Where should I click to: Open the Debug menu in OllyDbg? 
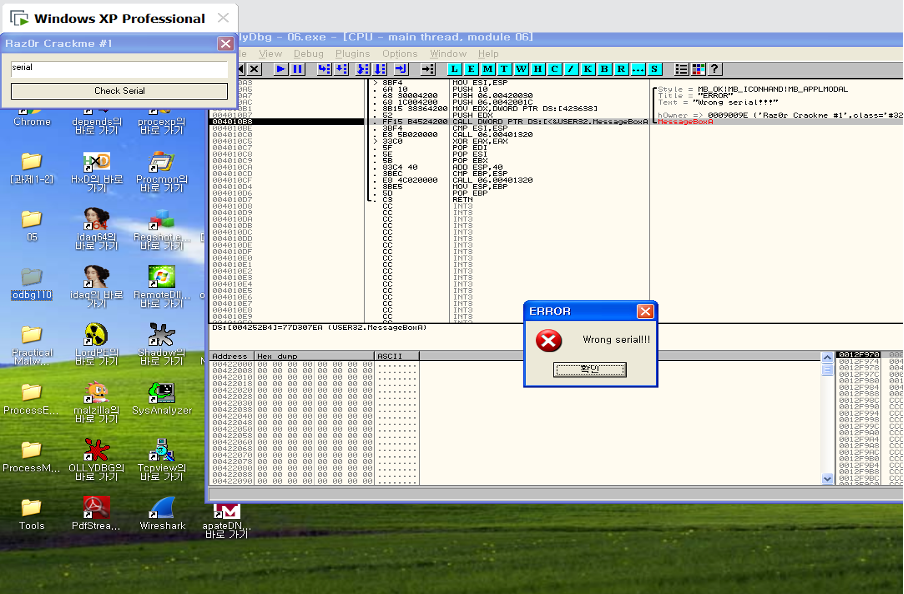click(308, 54)
